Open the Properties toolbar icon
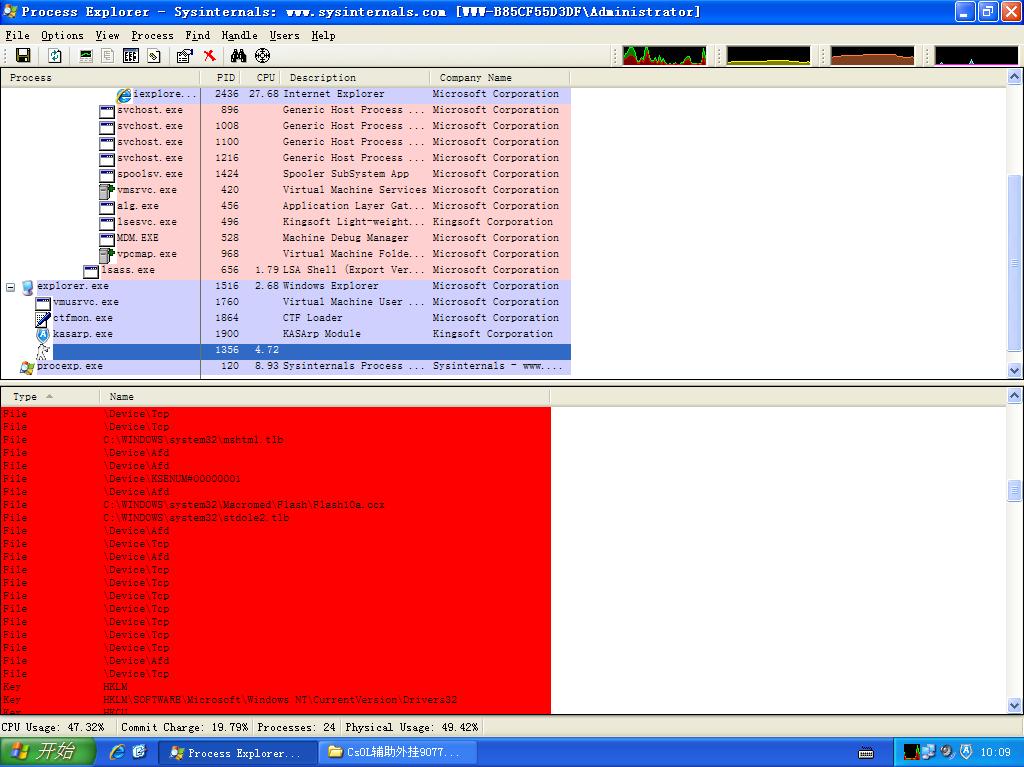Screen dimensions: 1024x767 point(185,56)
